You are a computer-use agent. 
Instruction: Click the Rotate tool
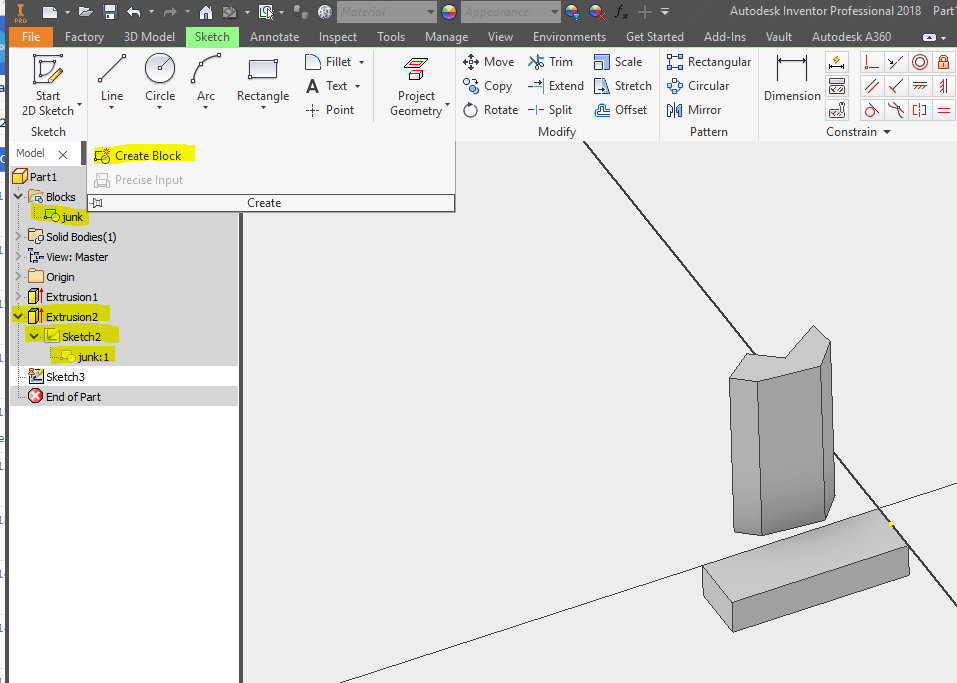490,110
